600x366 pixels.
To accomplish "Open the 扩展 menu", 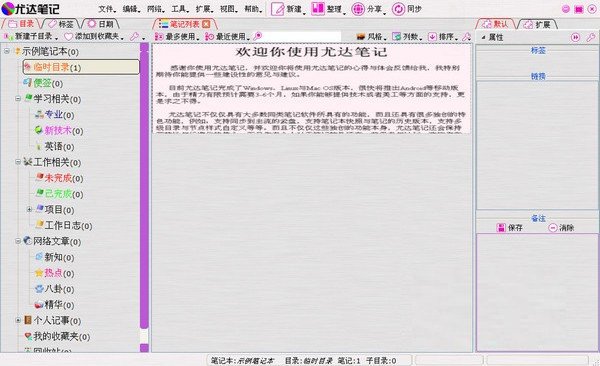I will 203,9.
